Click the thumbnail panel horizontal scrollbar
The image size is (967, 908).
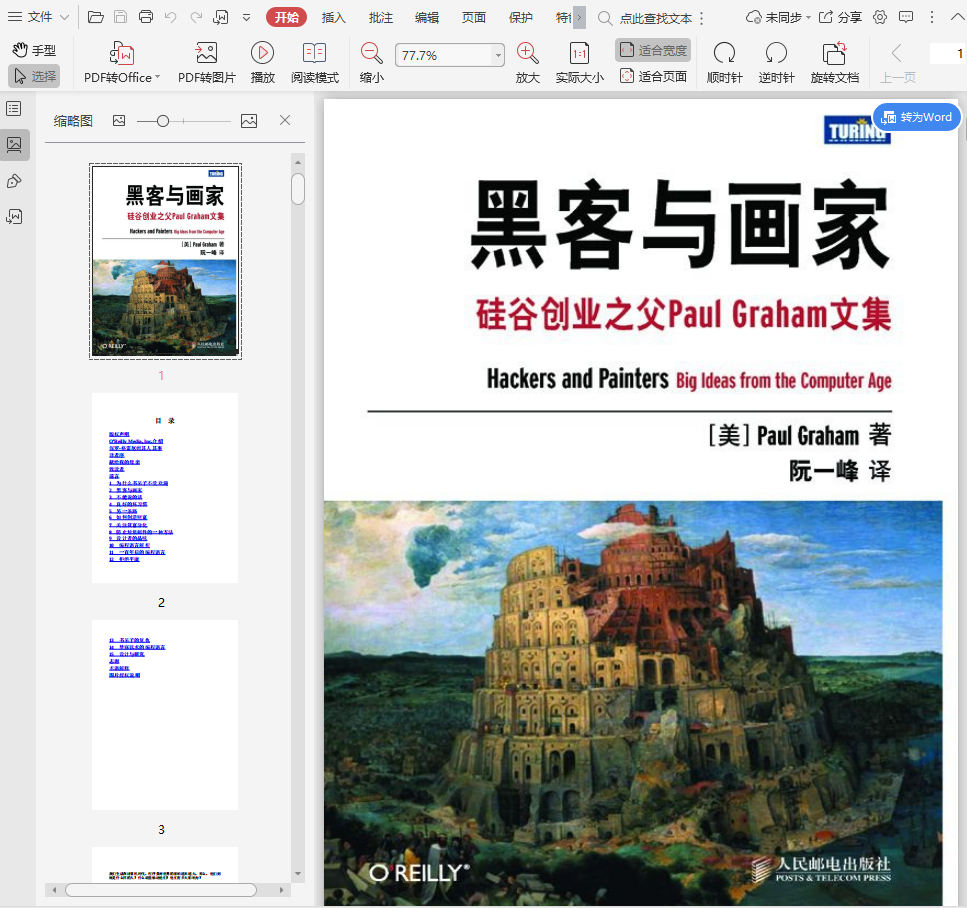click(x=161, y=890)
